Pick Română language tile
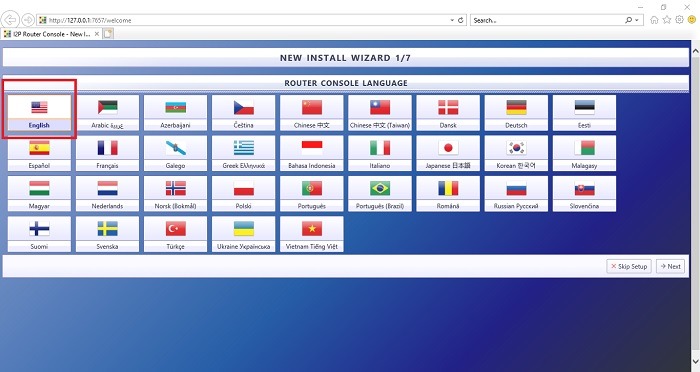 tap(448, 193)
